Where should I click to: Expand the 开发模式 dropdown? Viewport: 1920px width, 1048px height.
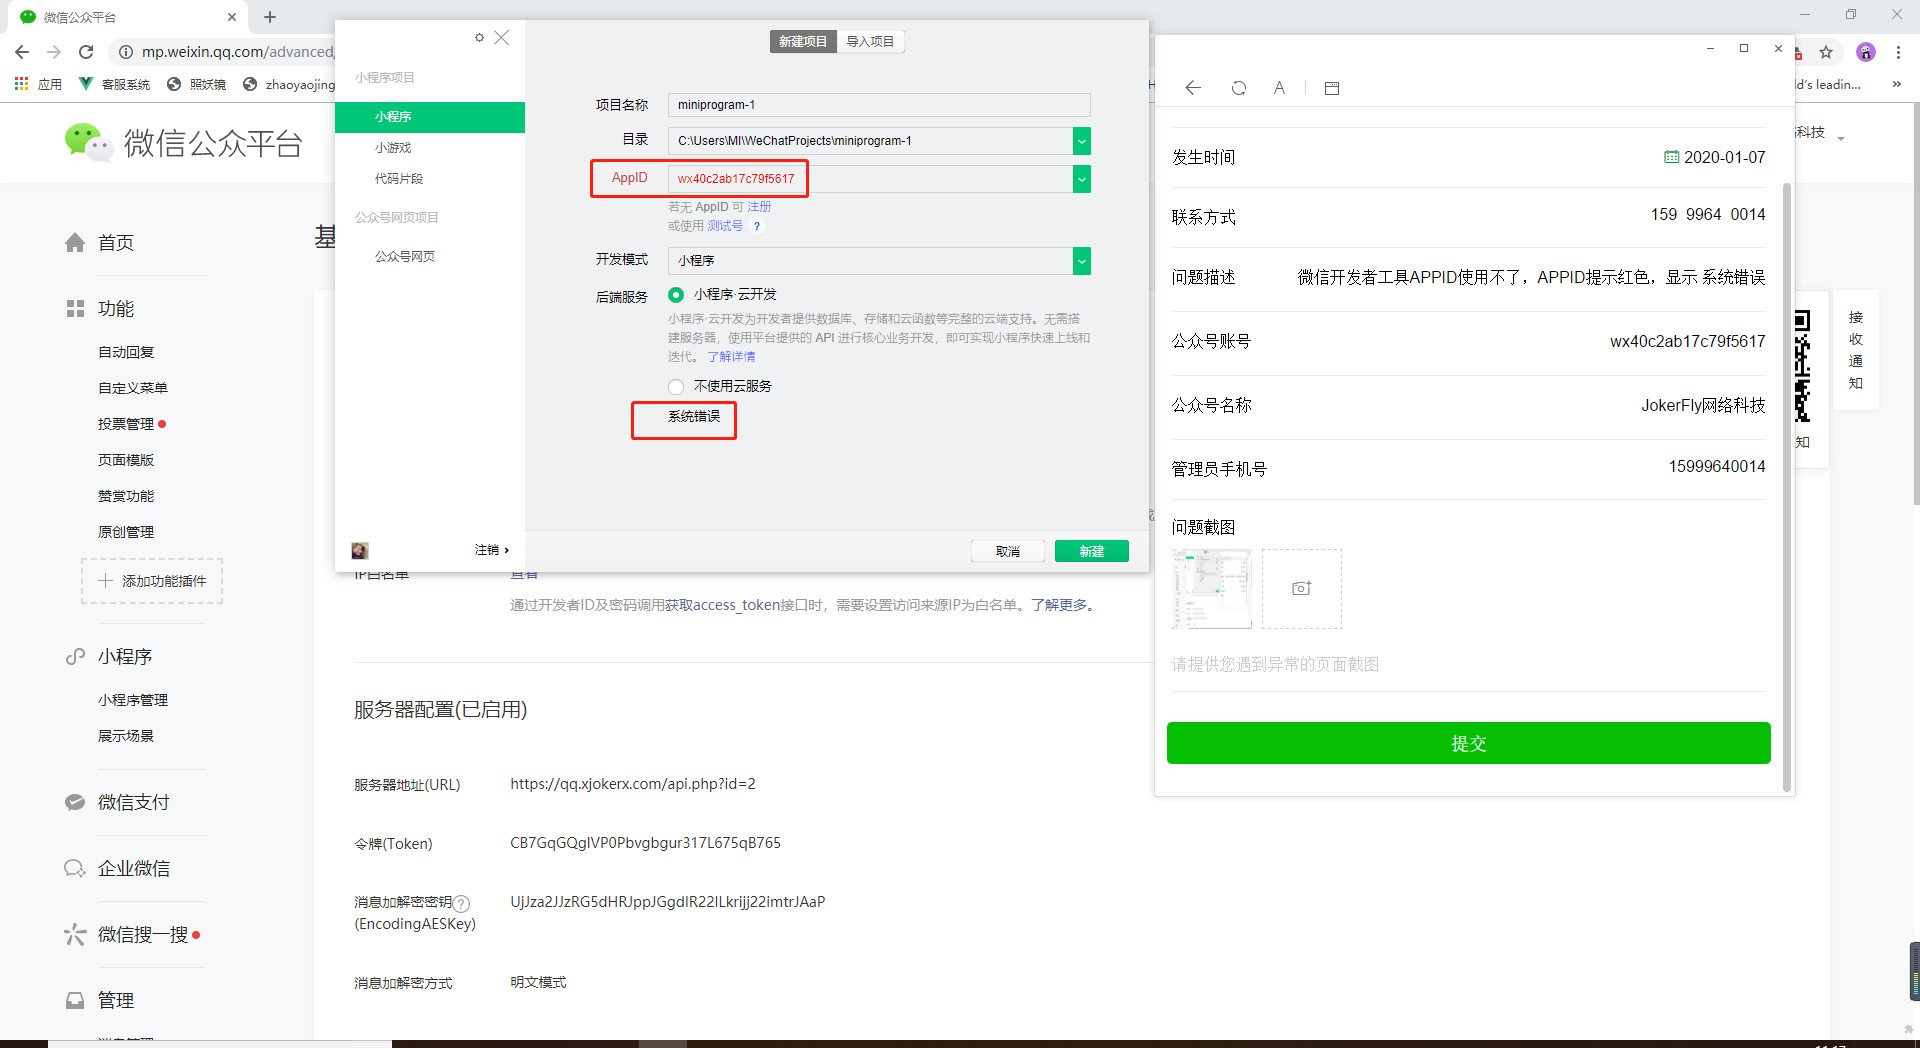1081,261
